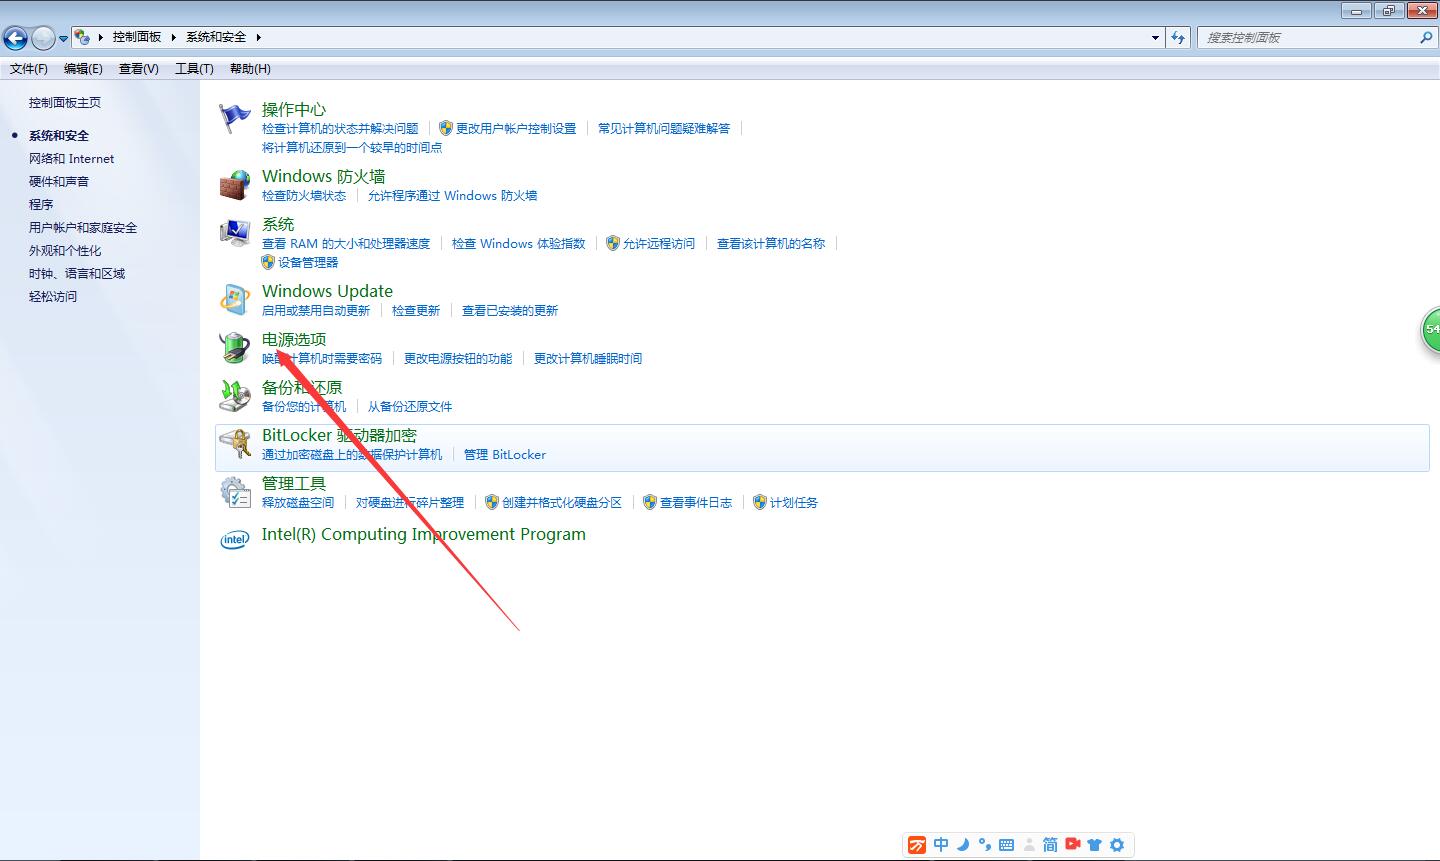This screenshot has width=1440, height=861.
Task: Click 设备管理器 link
Action: (308, 263)
